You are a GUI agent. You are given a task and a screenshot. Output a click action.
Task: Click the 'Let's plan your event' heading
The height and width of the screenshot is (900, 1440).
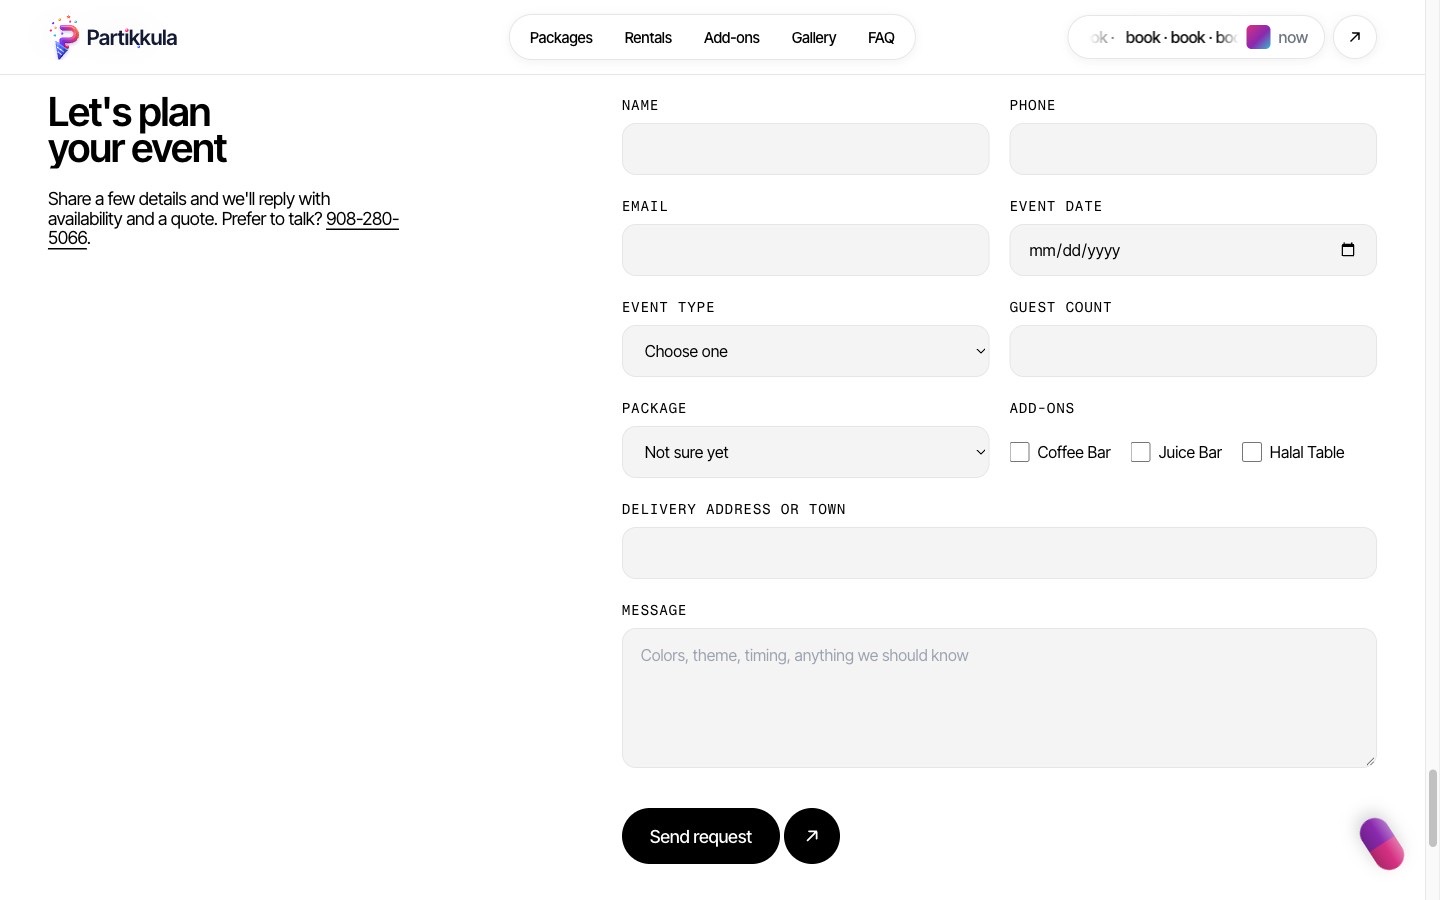[137, 130]
